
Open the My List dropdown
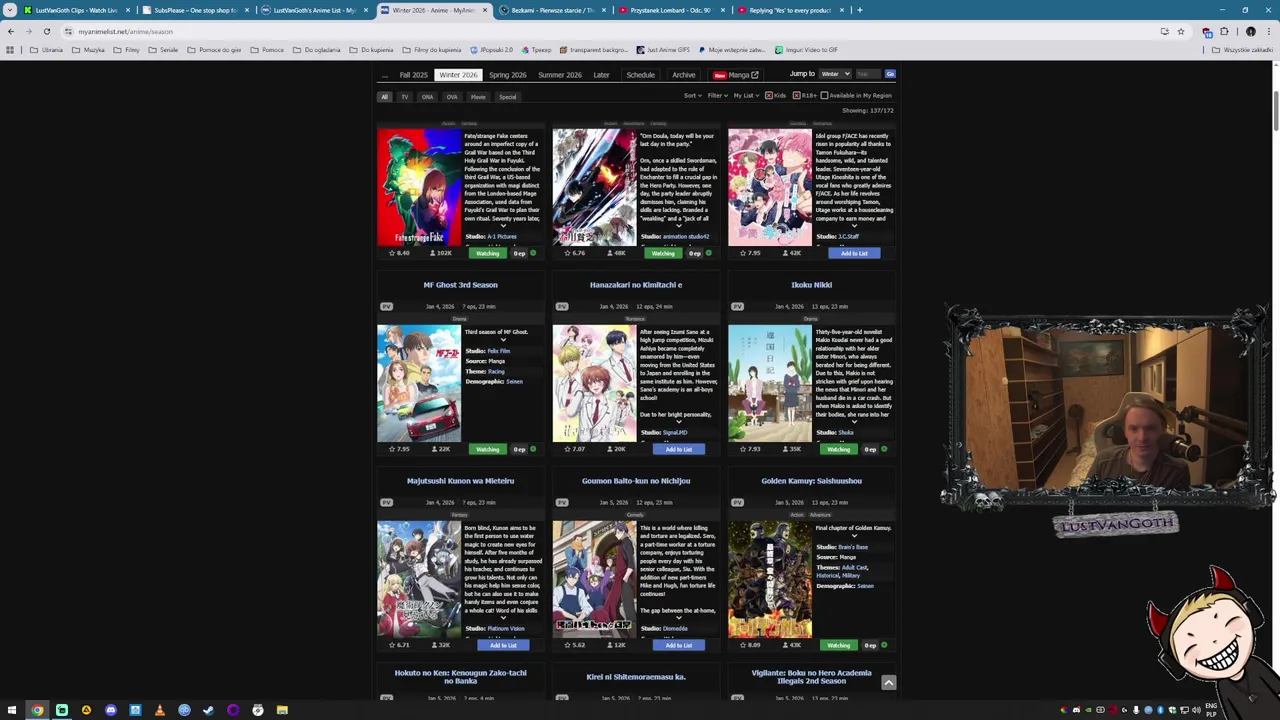pos(745,95)
